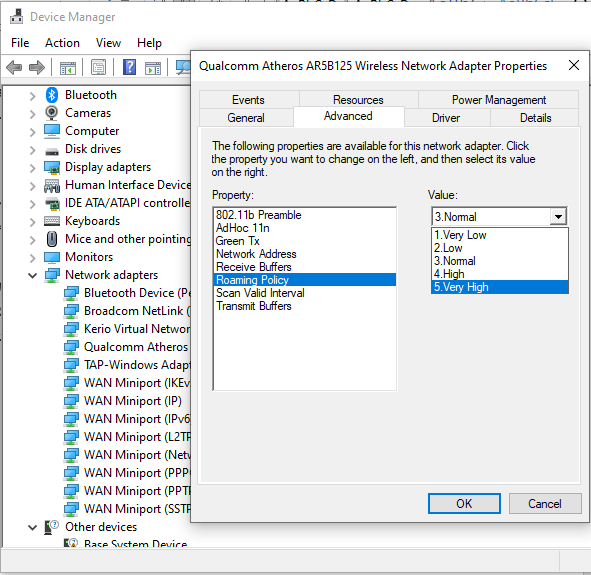
Task: Expand the Display adapters tree node
Action: (32, 168)
